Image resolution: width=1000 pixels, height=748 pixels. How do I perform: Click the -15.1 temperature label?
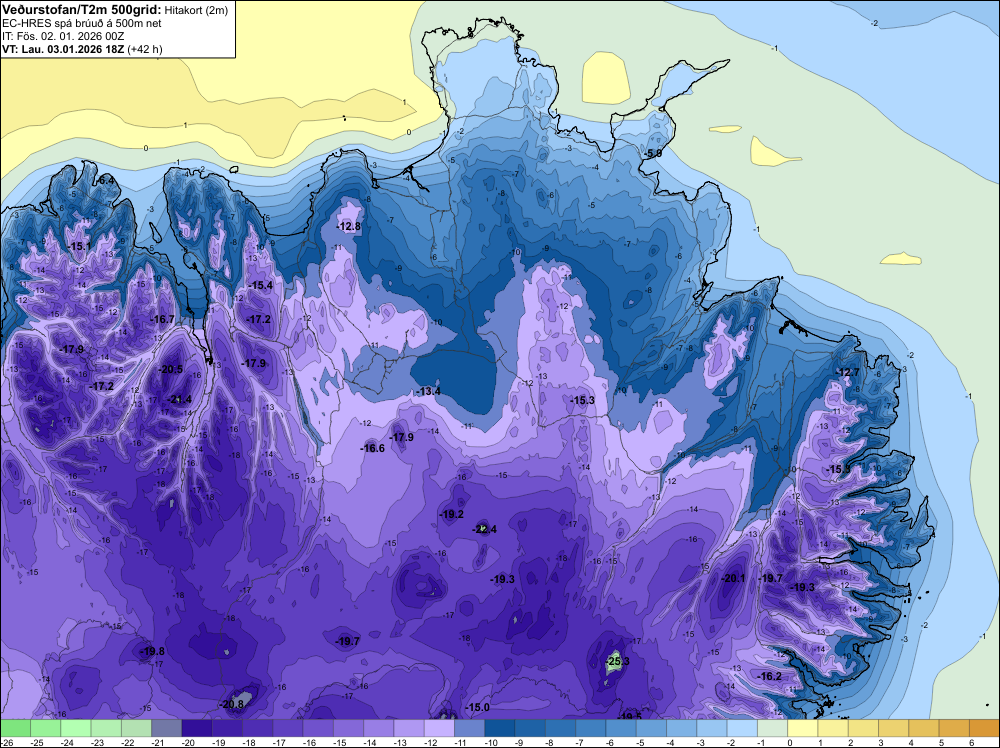click(x=79, y=246)
